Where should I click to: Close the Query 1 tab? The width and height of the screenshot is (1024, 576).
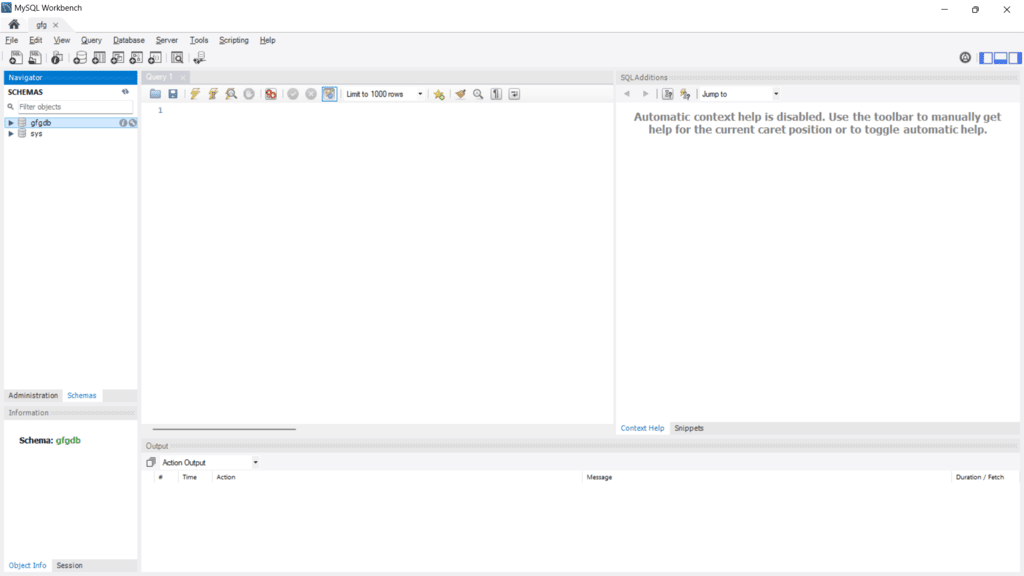coord(183,77)
